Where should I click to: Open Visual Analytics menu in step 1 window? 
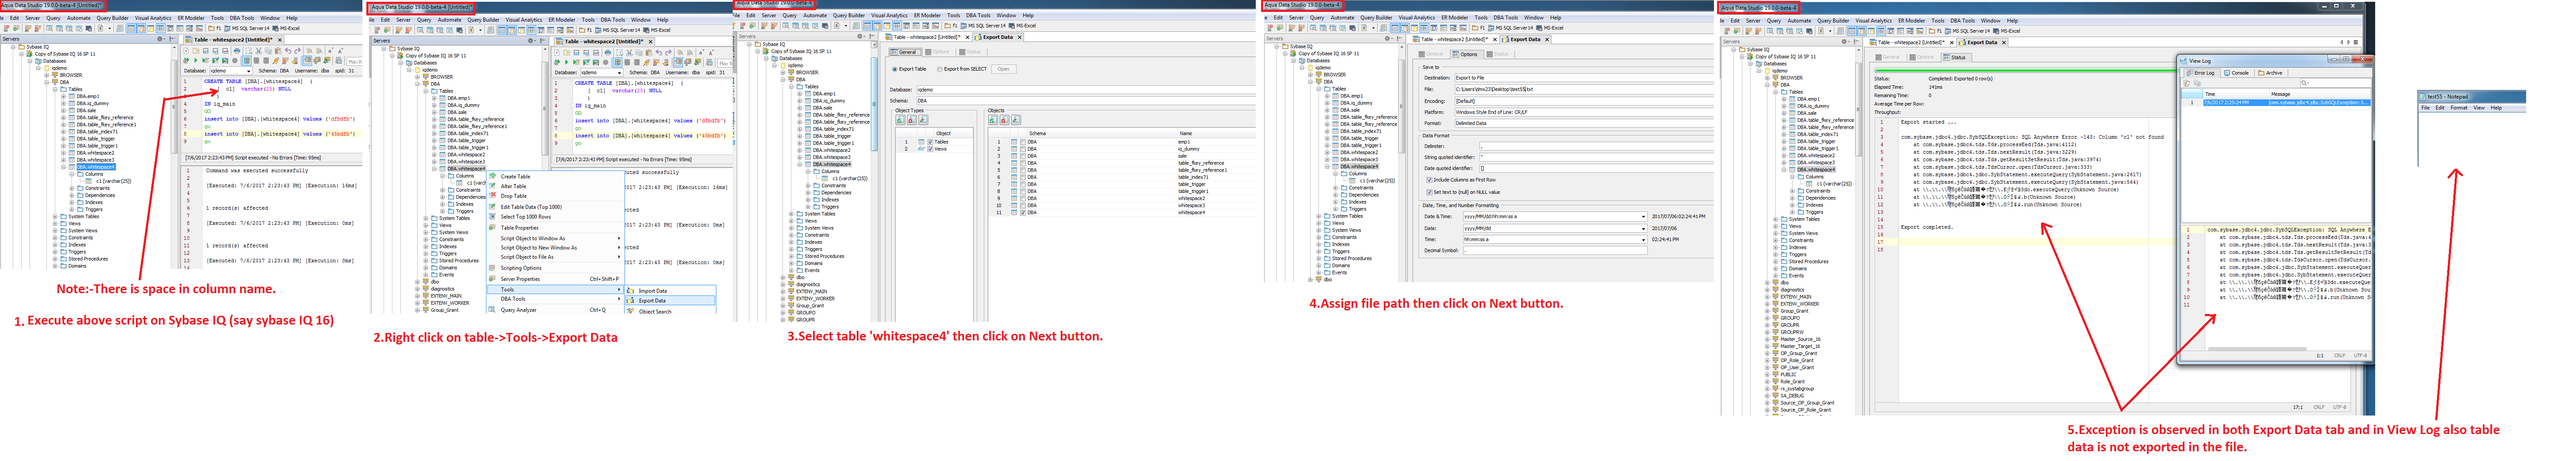[153, 18]
